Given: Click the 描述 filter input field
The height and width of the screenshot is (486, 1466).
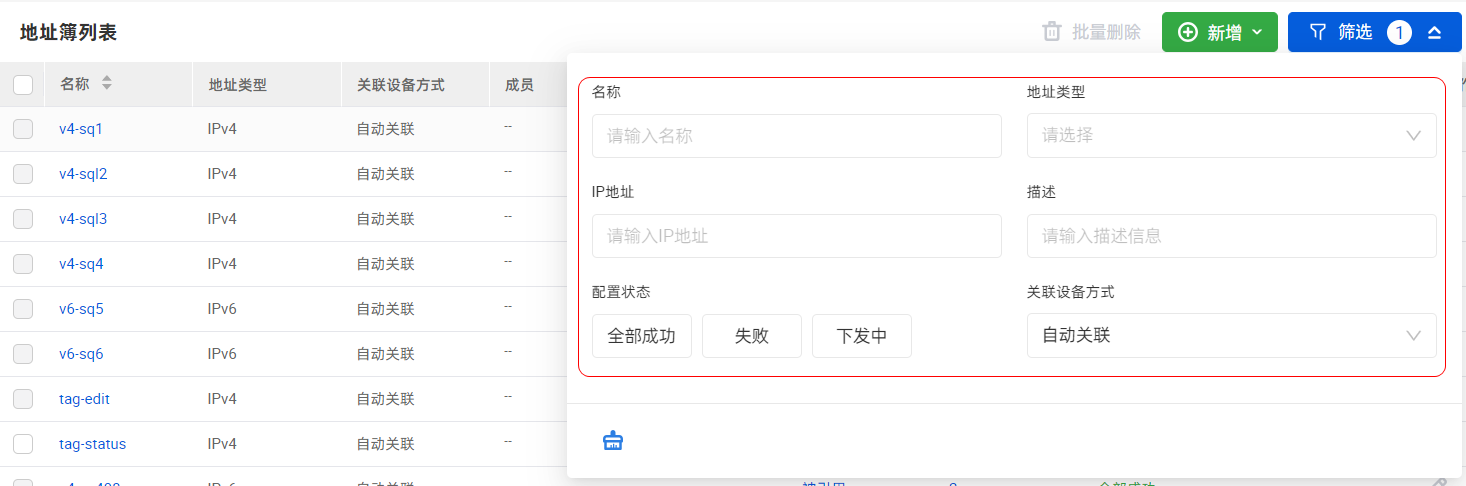Looking at the screenshot, I should tap(1232, 236).
